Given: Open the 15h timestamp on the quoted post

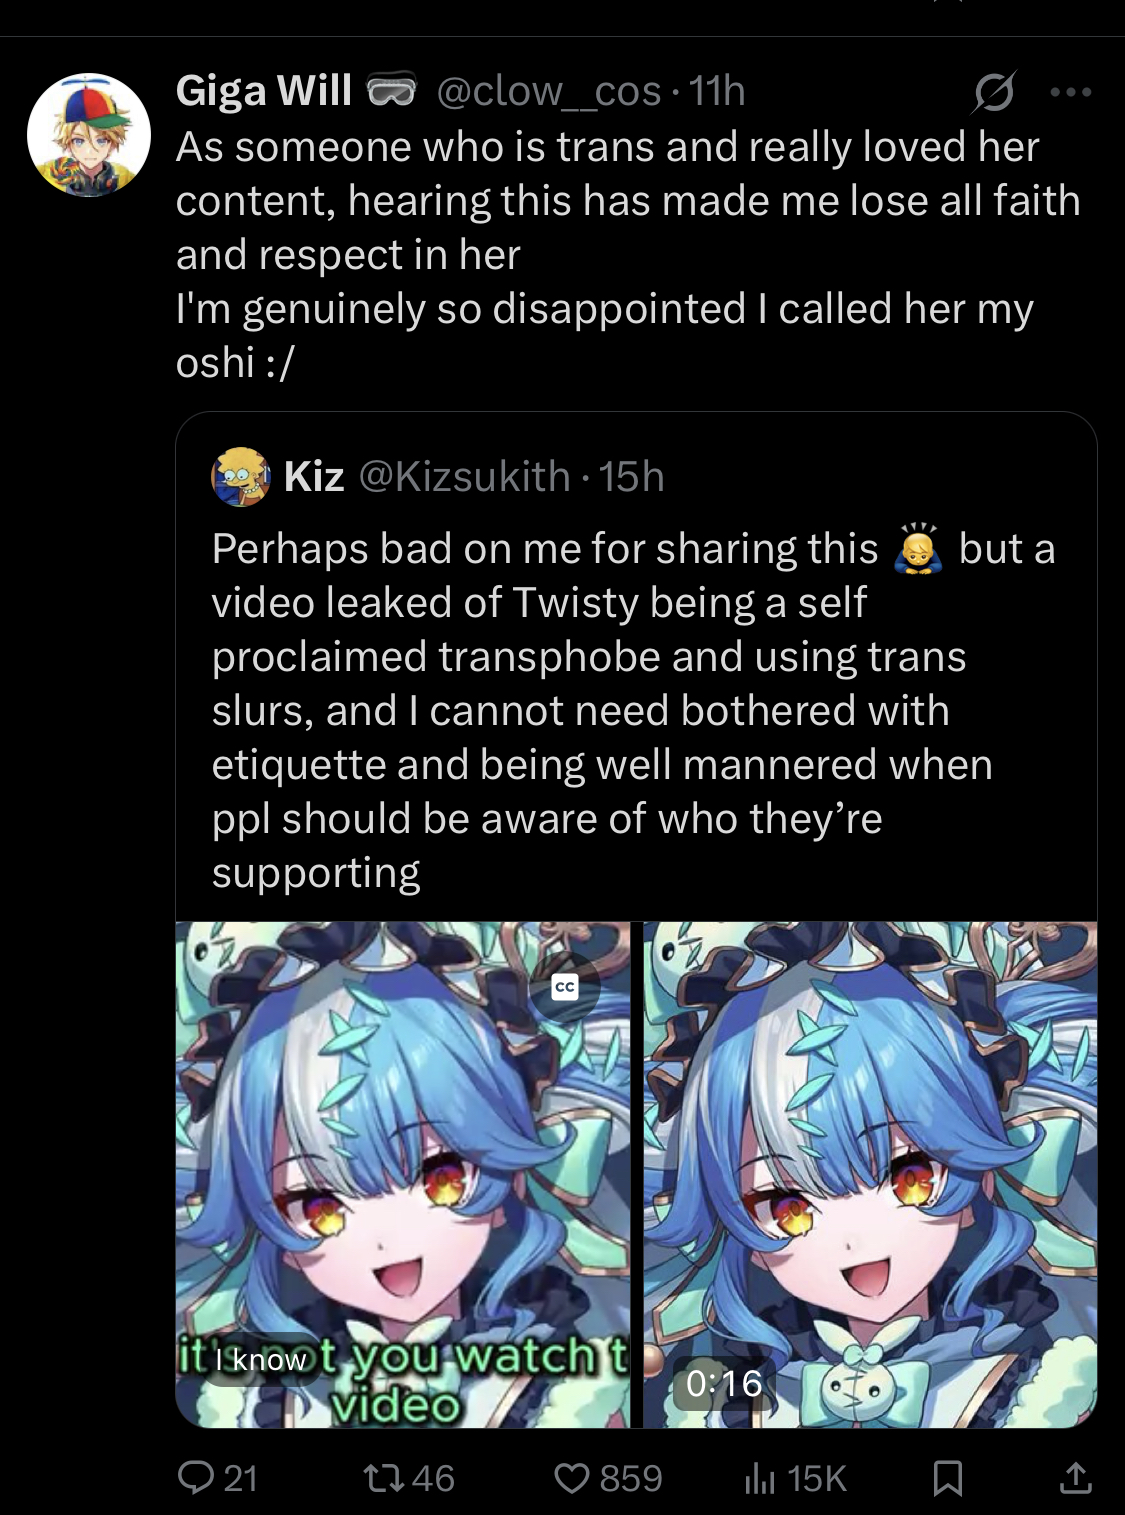Looking at the screenshot, I should click(632, 476).
